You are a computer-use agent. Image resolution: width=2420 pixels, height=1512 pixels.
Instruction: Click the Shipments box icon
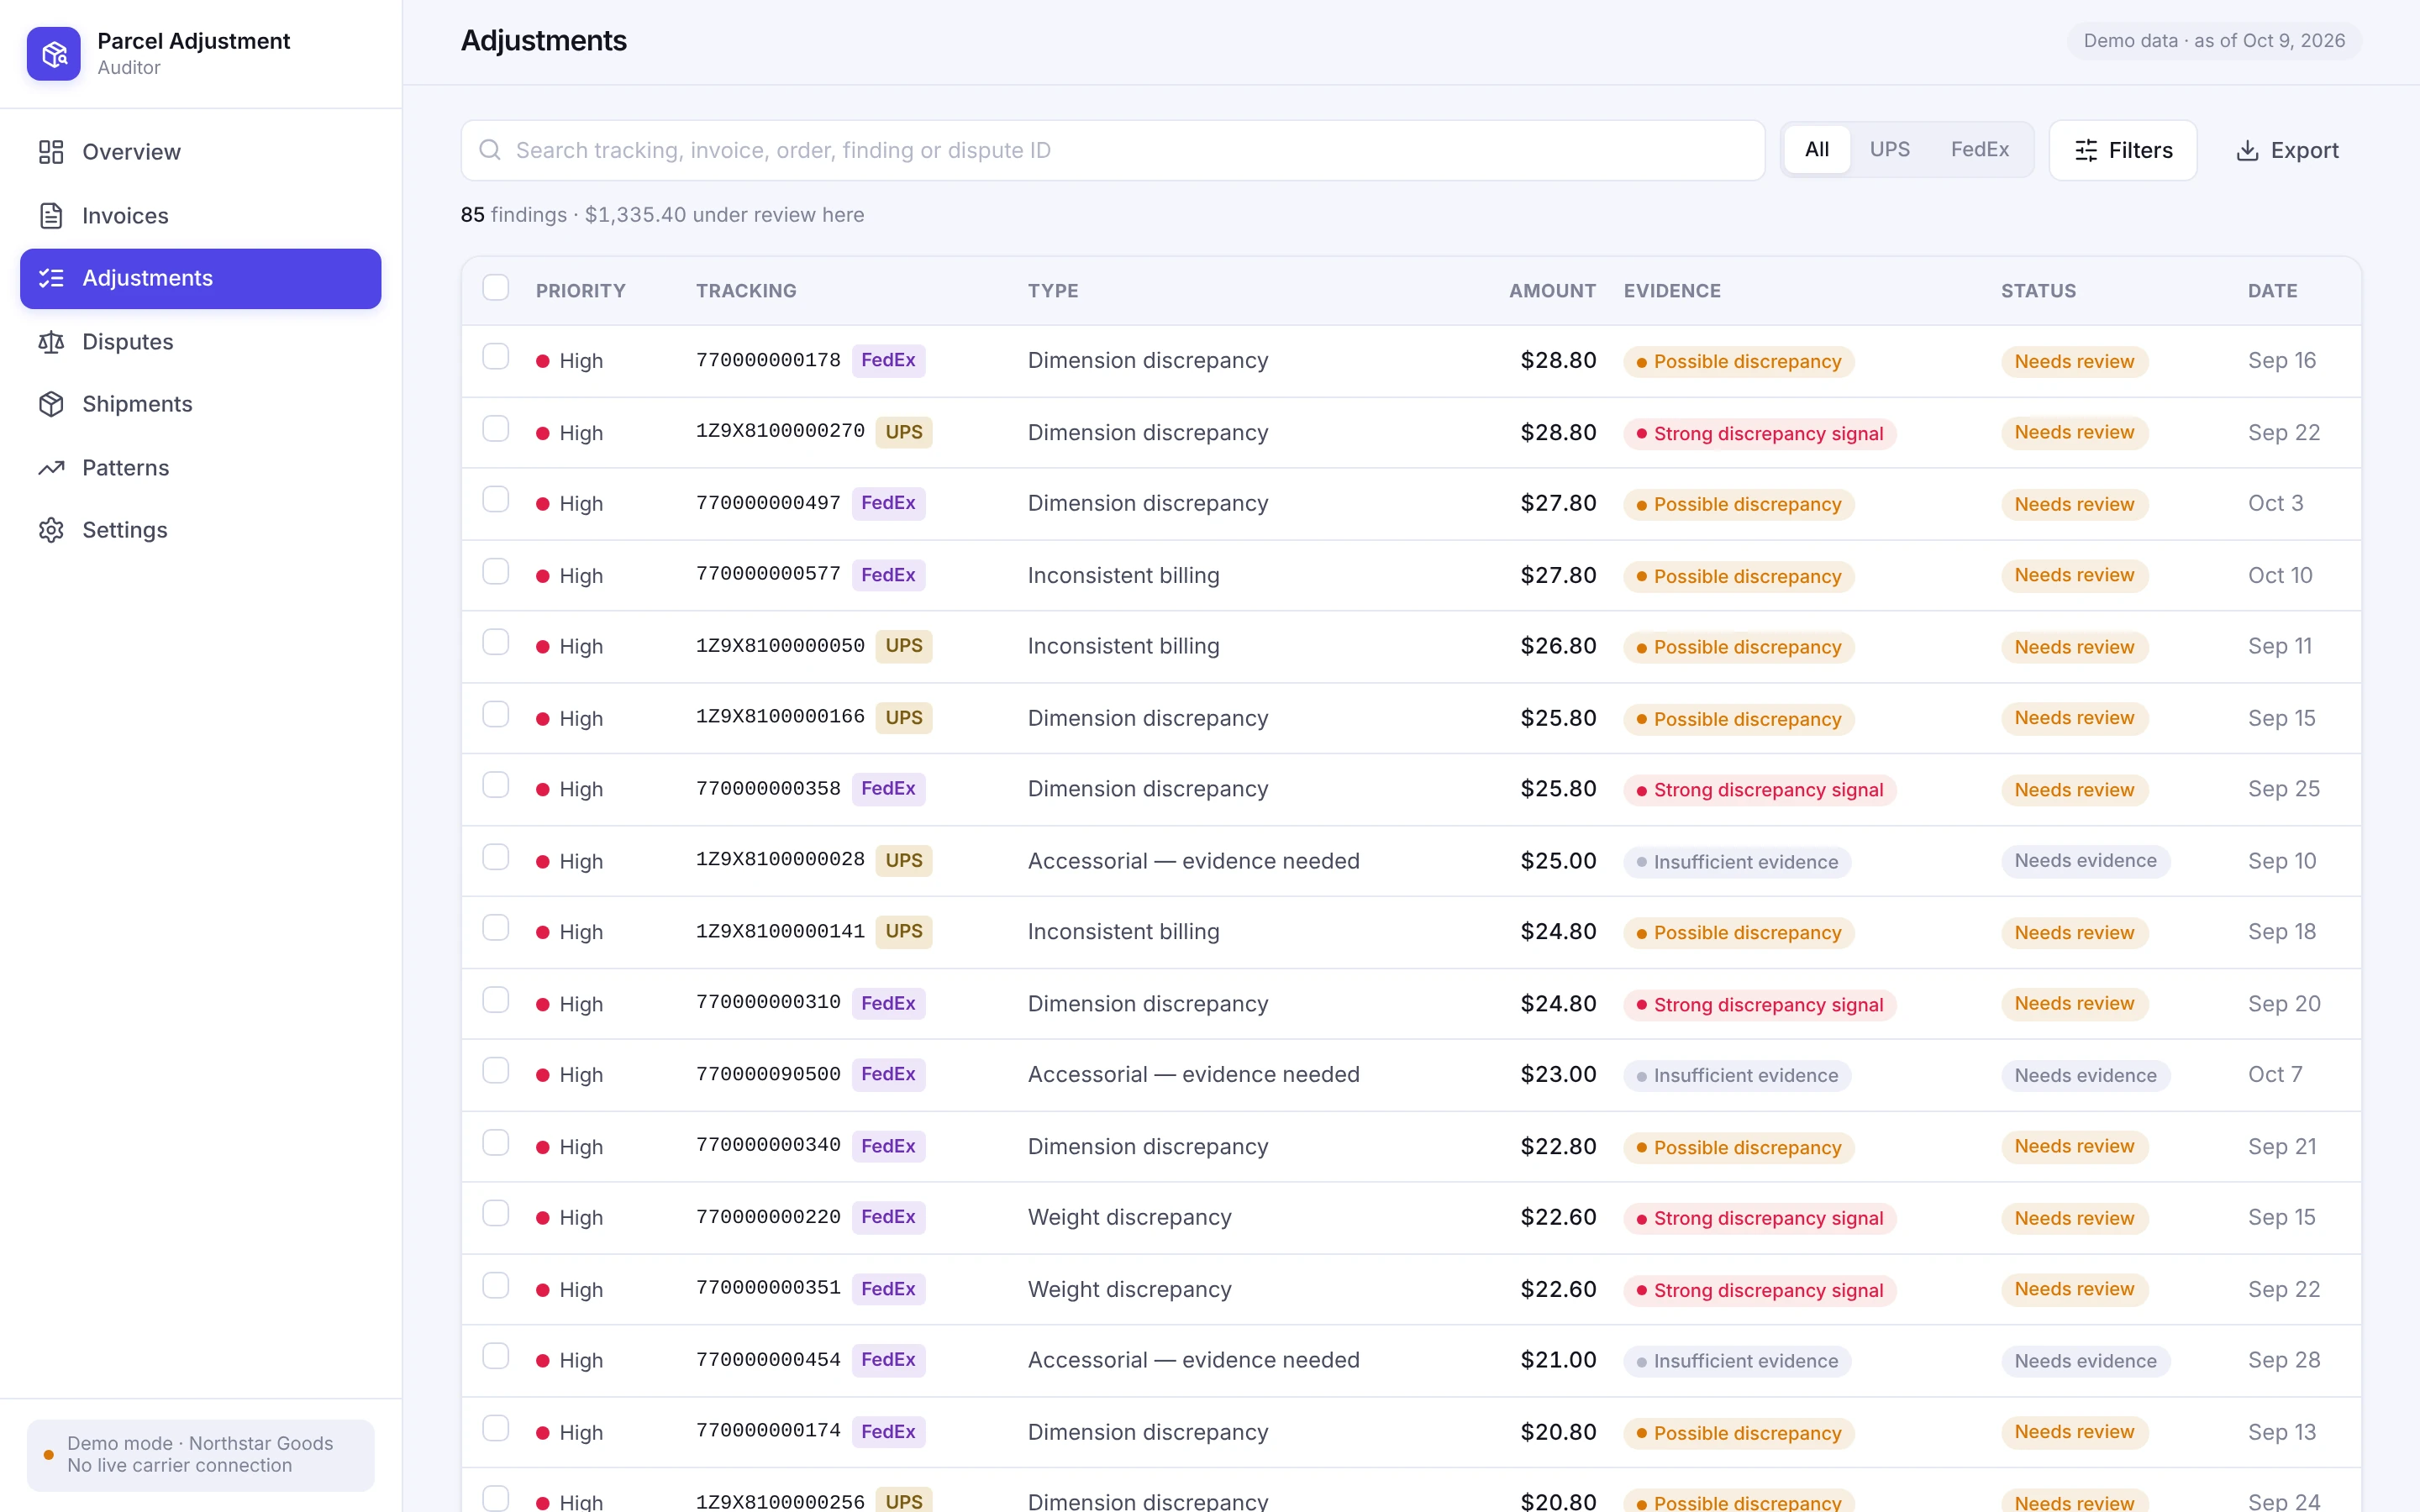coord(51,404)
